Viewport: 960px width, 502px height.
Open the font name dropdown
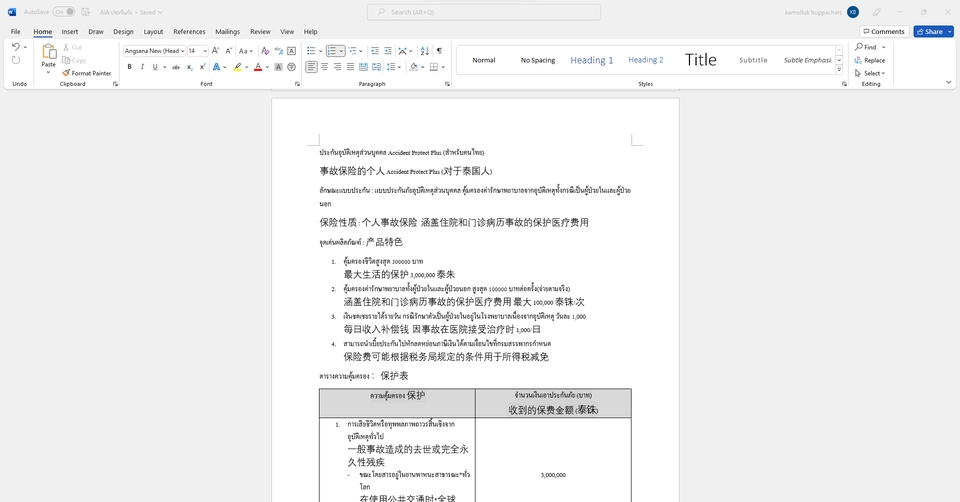click(x=182, y=51)
